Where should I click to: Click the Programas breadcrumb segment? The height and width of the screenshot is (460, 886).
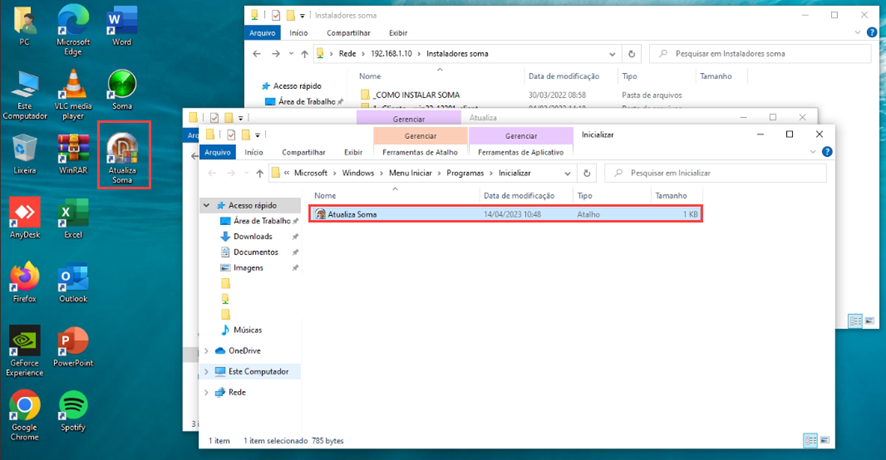[465, 173]
